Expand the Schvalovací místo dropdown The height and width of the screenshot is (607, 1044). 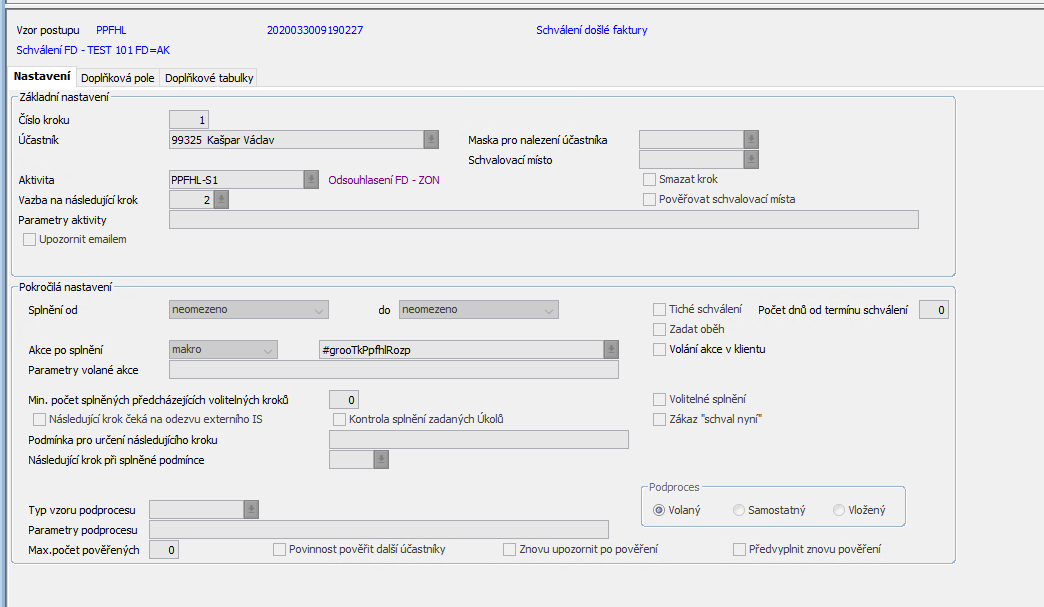click(x=751, y=160)
